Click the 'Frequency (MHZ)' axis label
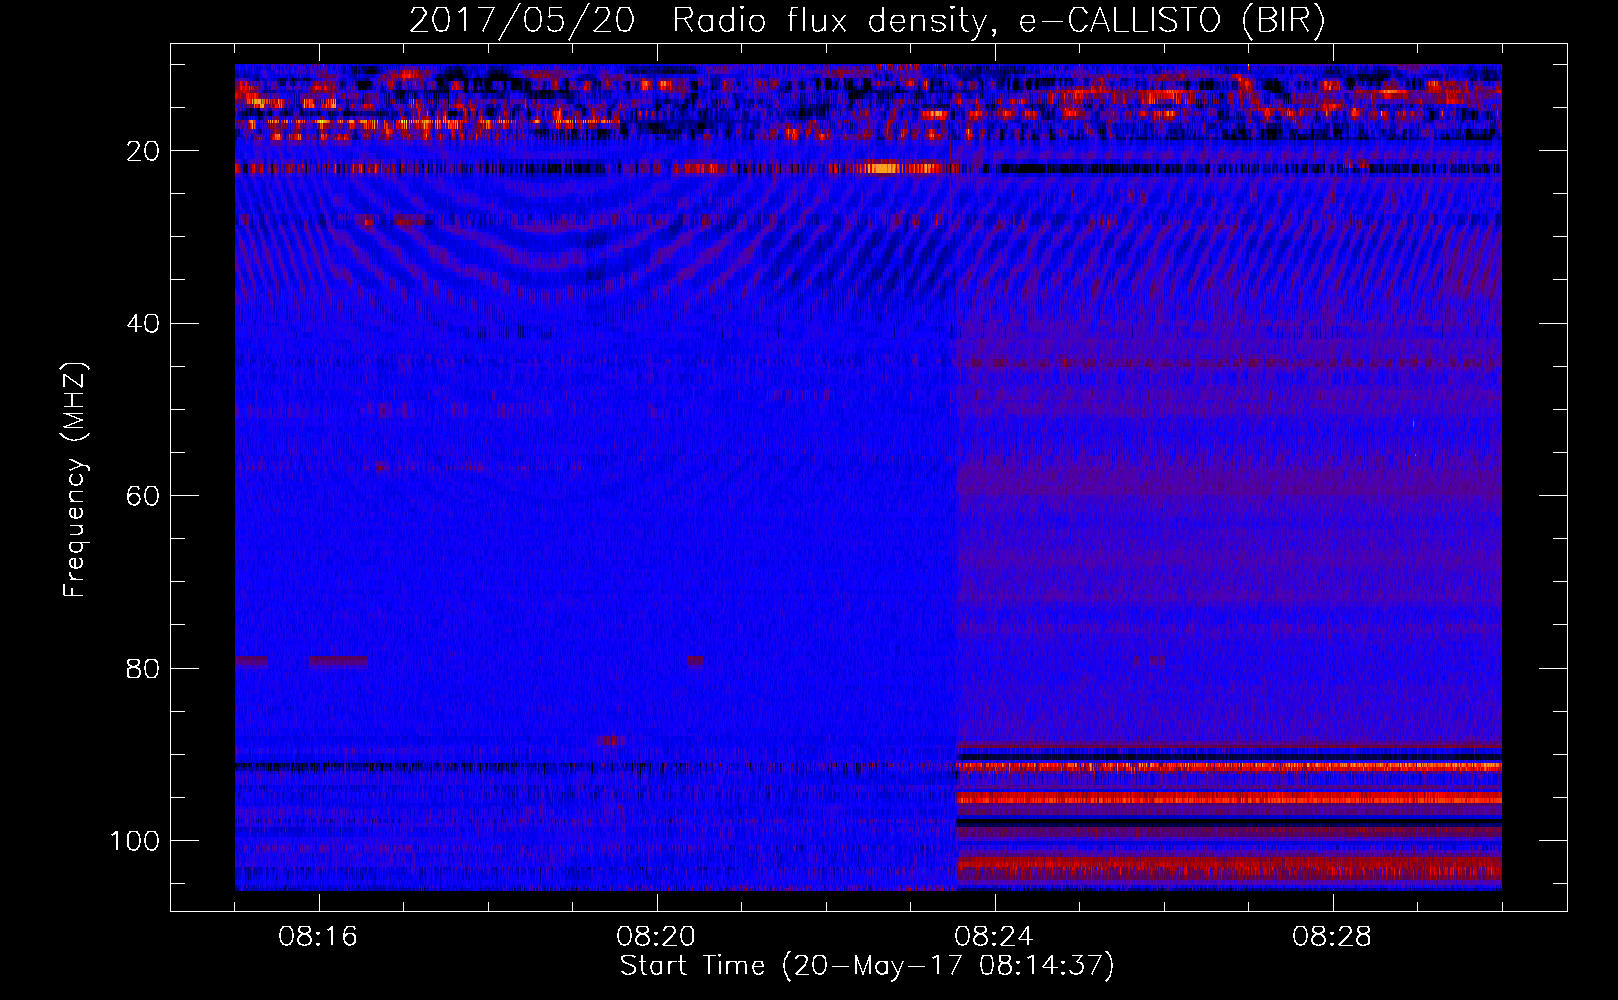This screenshot has width=1618, height=1000. click(x=76, y=480)
